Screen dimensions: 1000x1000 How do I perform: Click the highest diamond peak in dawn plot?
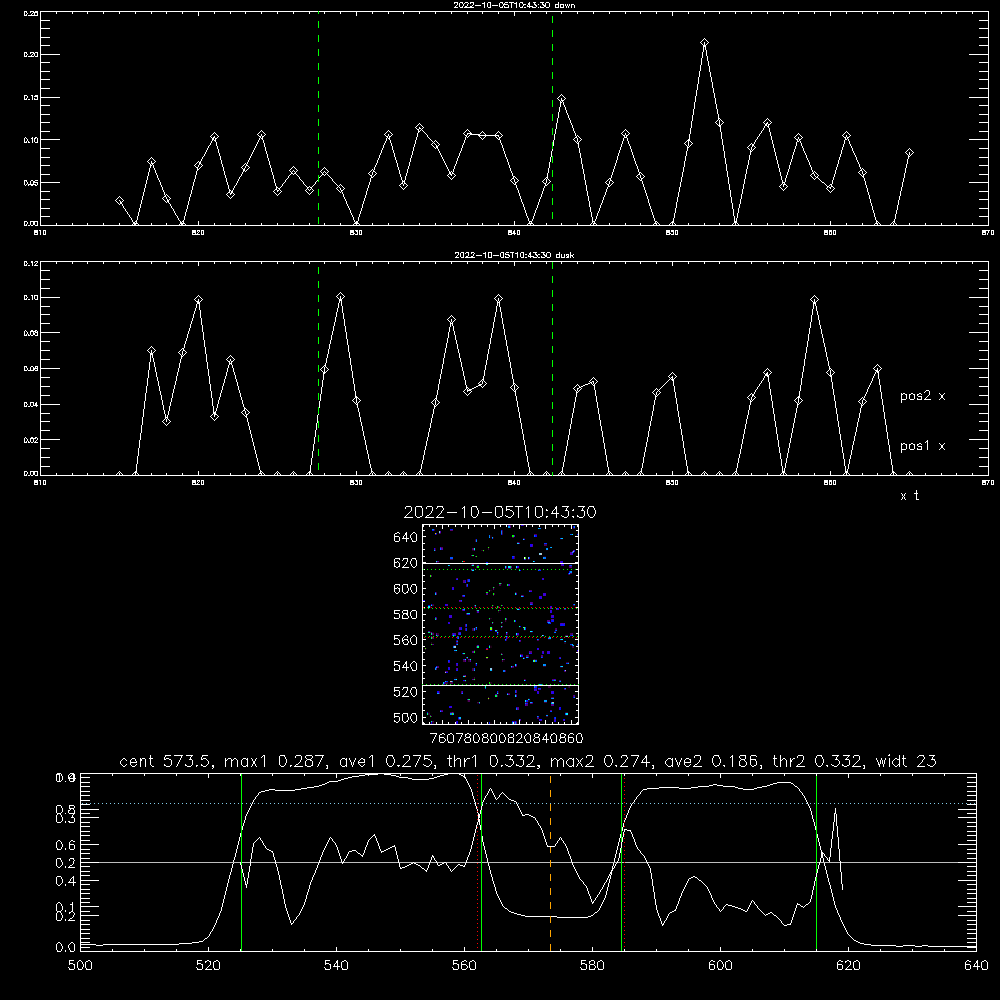click(x=704, y=43)
